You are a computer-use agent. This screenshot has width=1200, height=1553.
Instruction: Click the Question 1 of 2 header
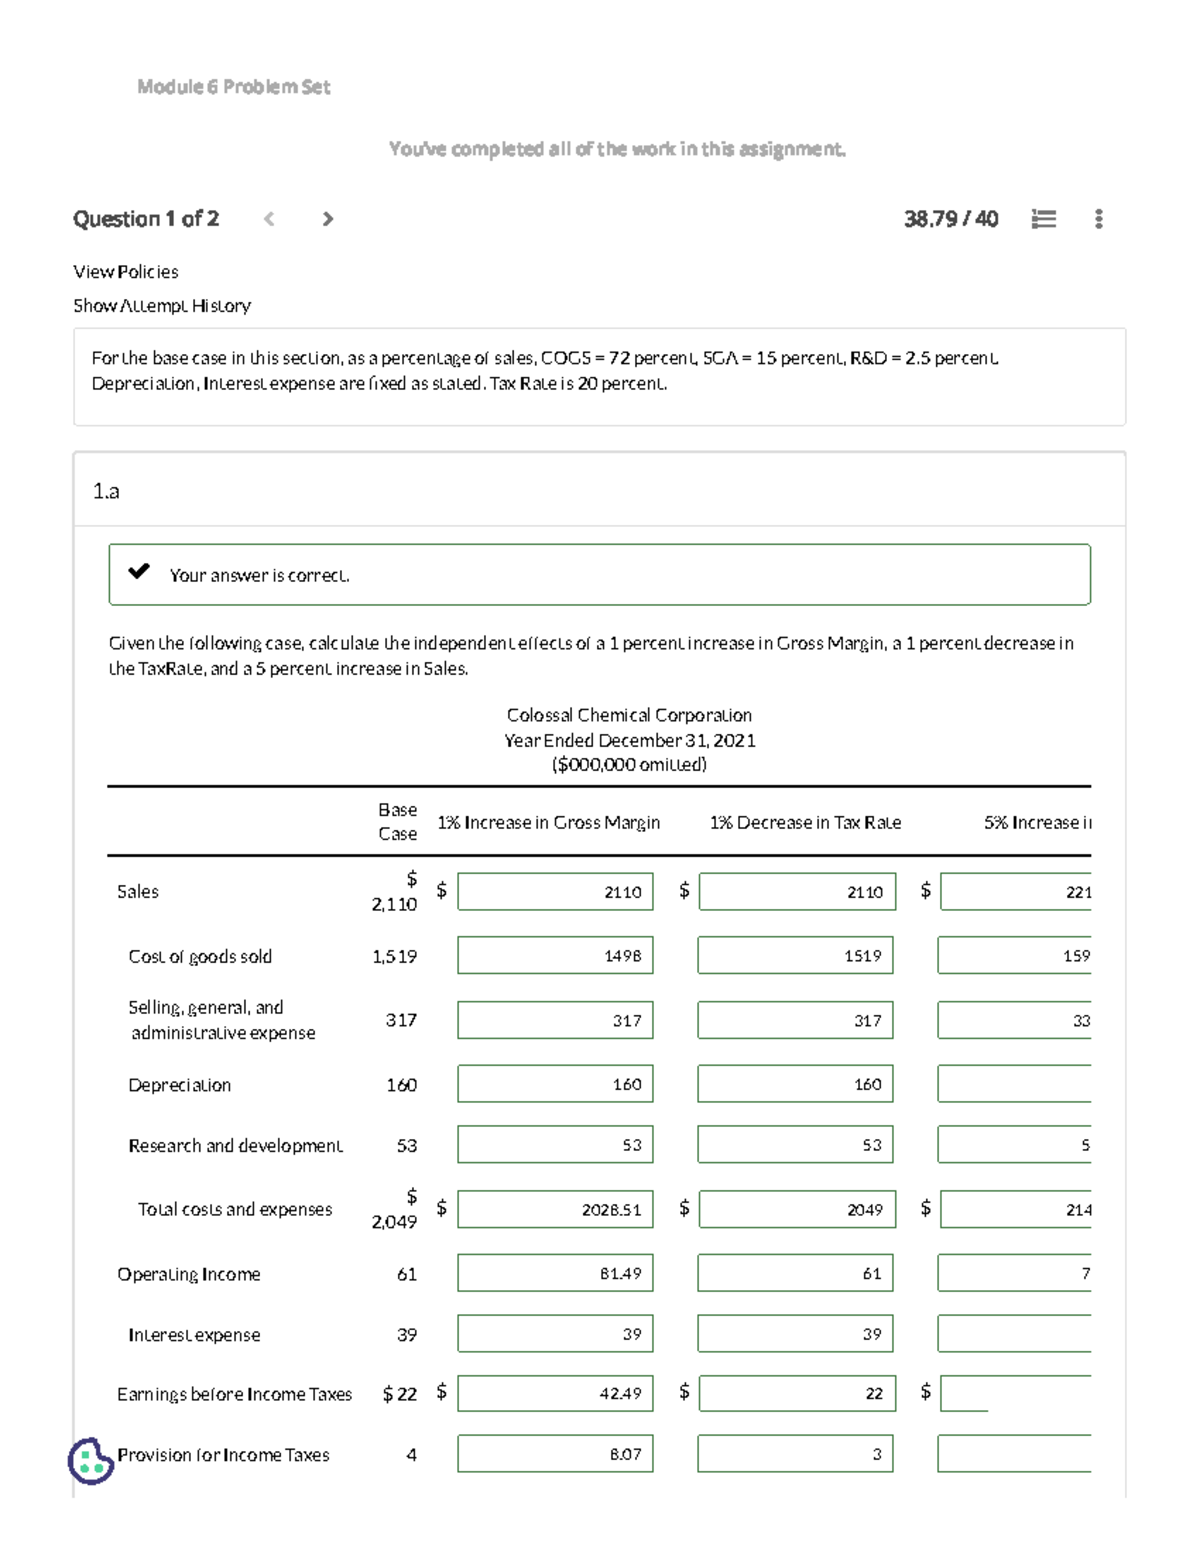146,219
